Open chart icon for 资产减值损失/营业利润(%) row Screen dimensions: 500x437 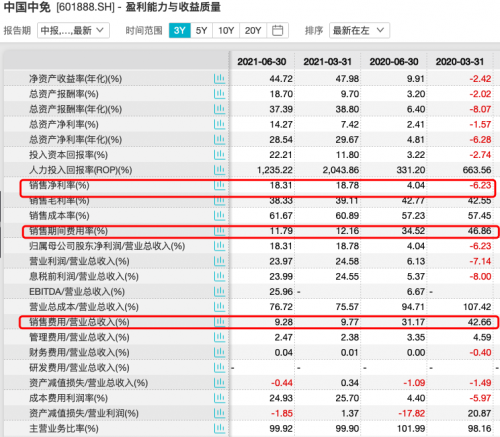pos(219,413)
